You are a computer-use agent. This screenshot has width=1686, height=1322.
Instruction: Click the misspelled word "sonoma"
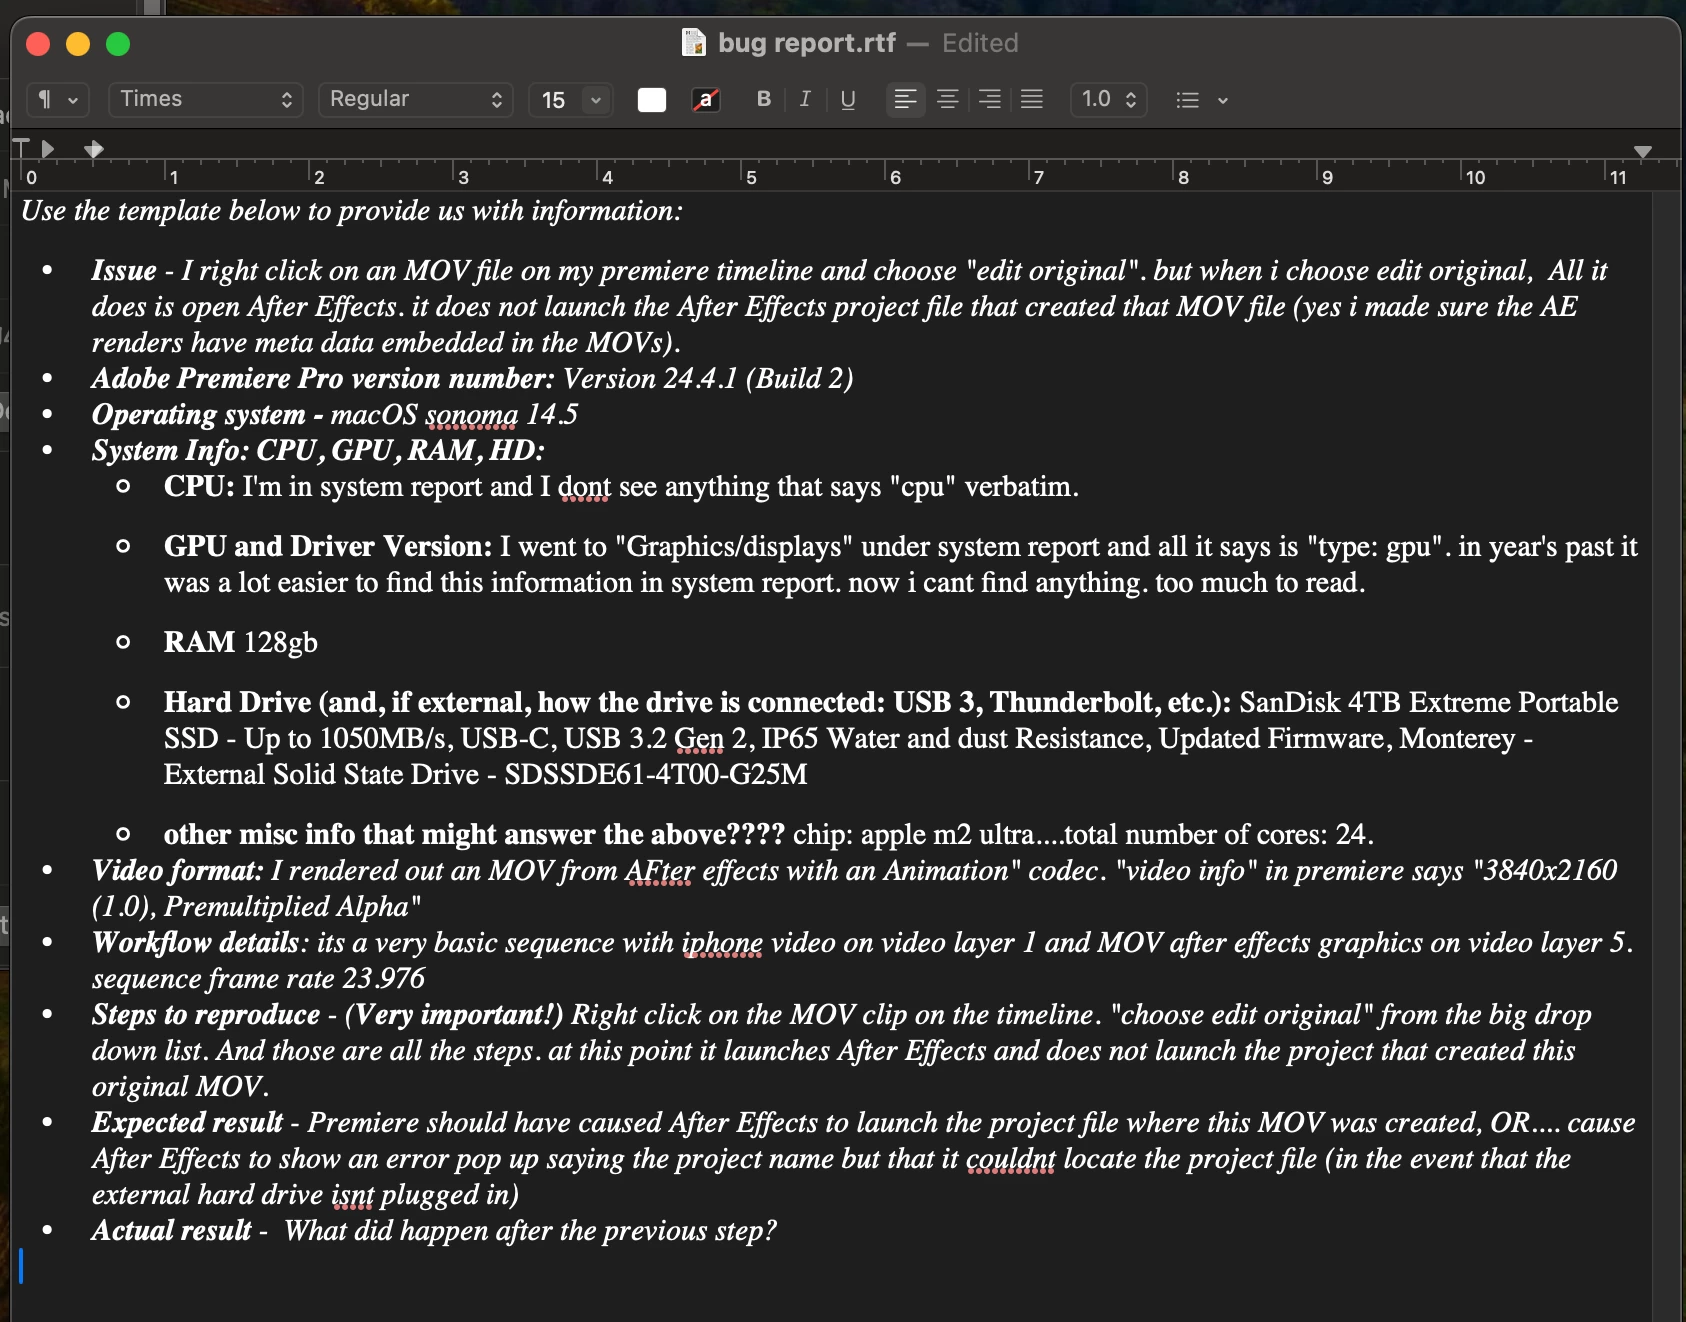click(x=472, y=414)
